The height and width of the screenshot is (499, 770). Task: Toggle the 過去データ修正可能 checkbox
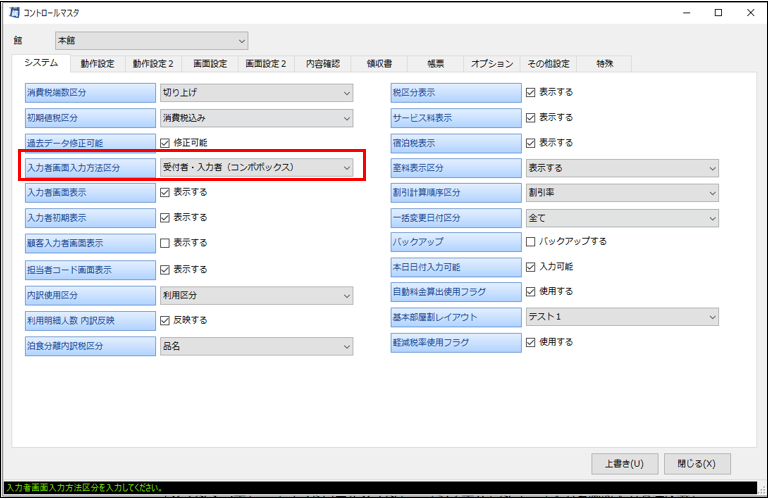coord(166,143)
